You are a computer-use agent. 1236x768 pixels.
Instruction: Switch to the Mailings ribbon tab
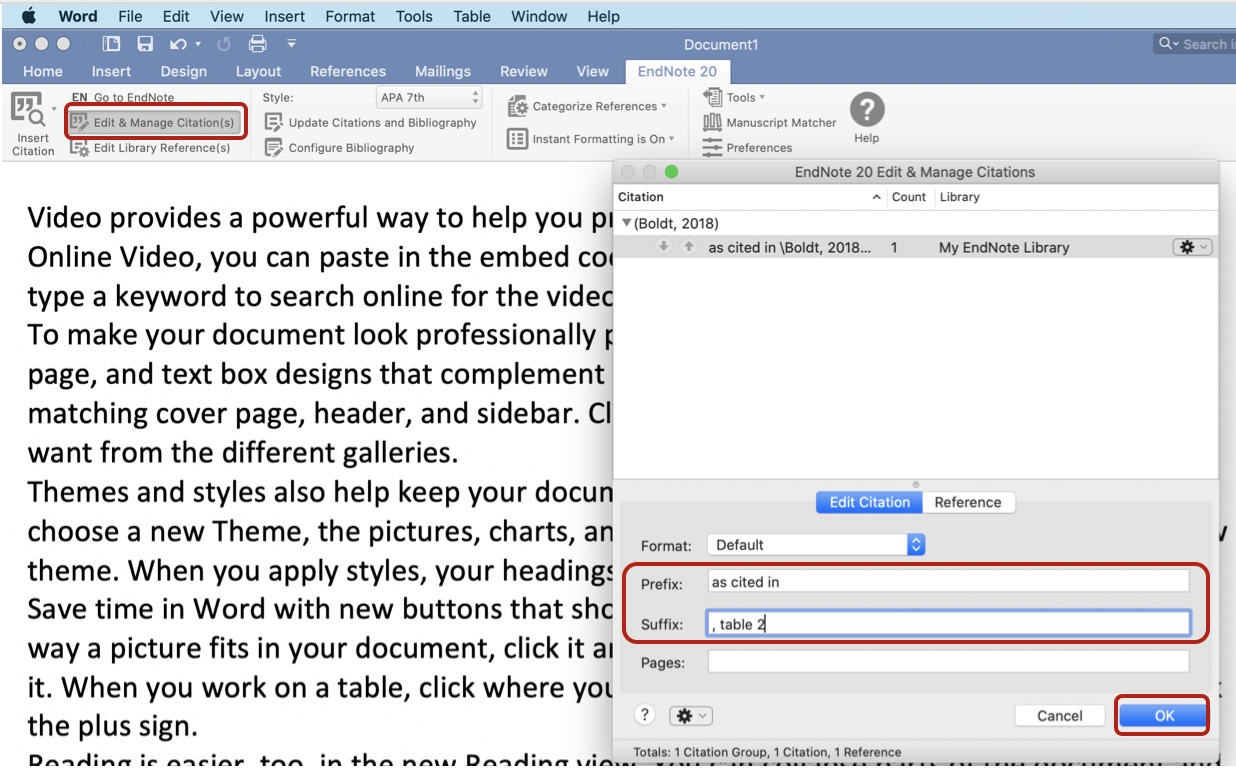(x=442, y=71)
